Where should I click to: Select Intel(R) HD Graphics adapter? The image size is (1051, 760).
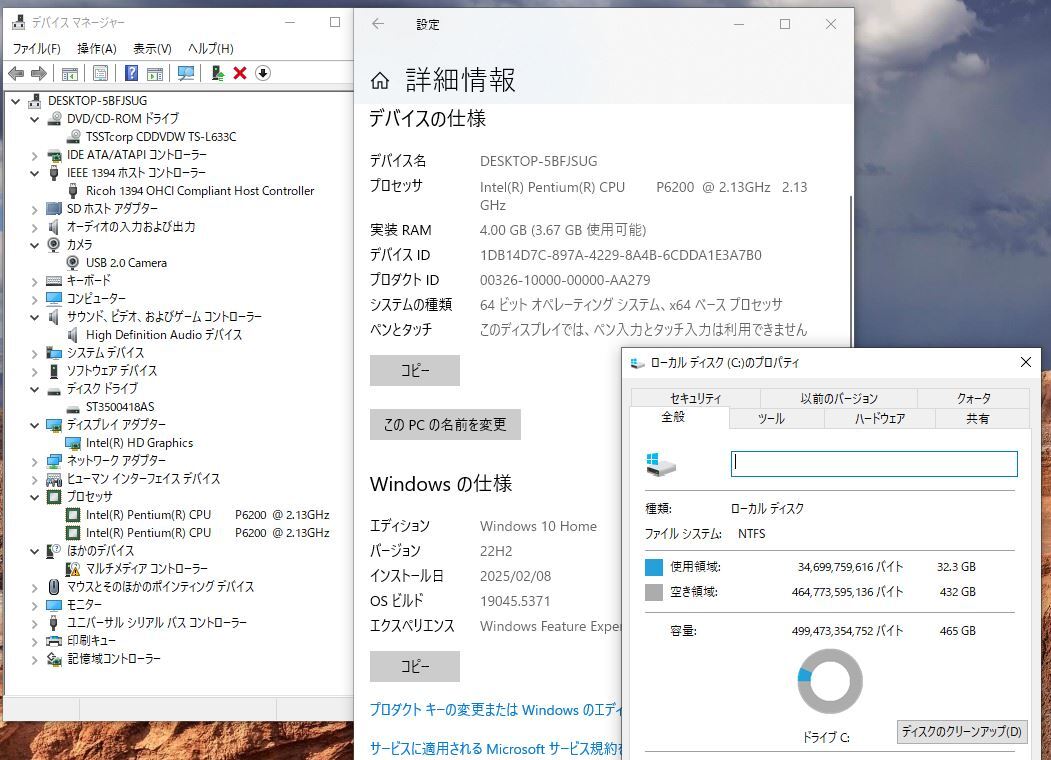(139, 443)
